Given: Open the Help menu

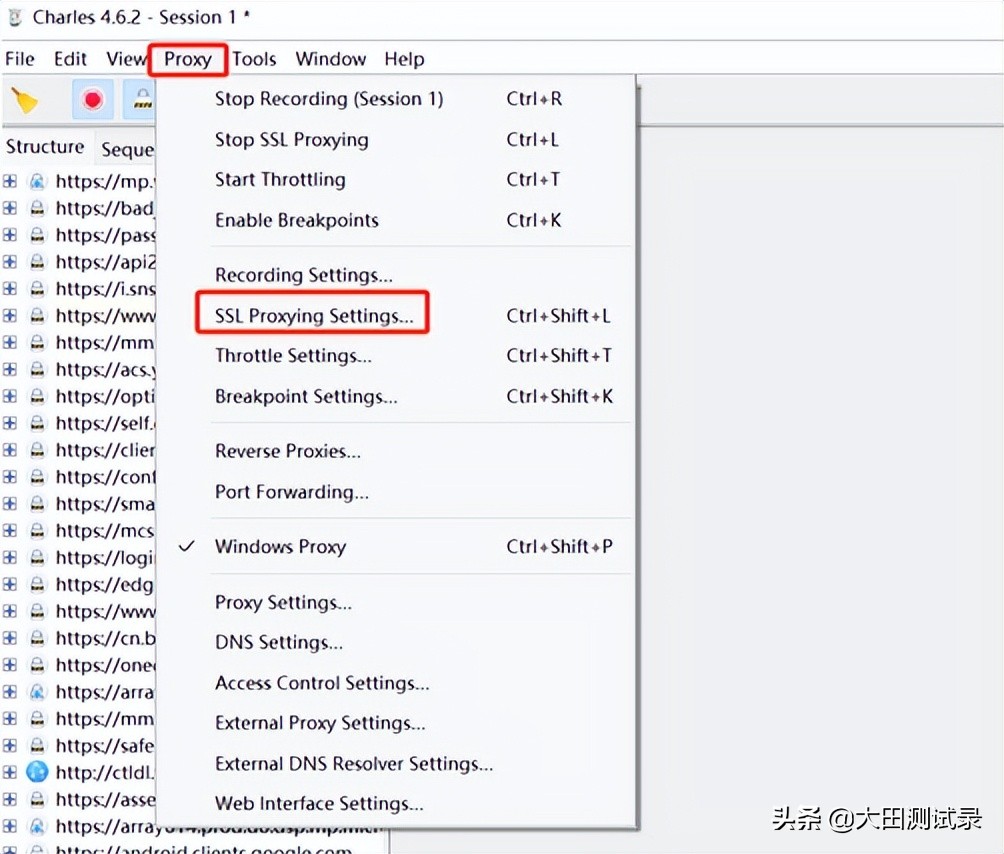Looking at the screenshot, I should click(x=404, y=59).
